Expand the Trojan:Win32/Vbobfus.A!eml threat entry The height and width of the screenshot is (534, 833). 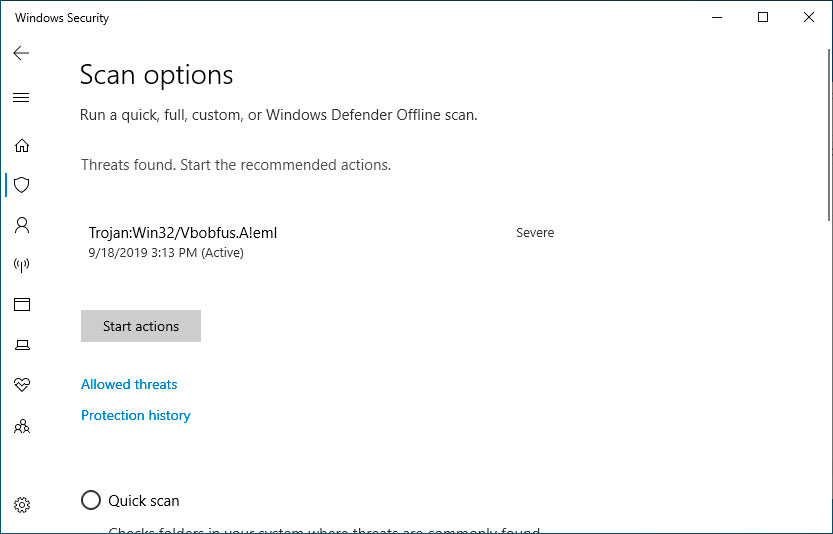183,233
